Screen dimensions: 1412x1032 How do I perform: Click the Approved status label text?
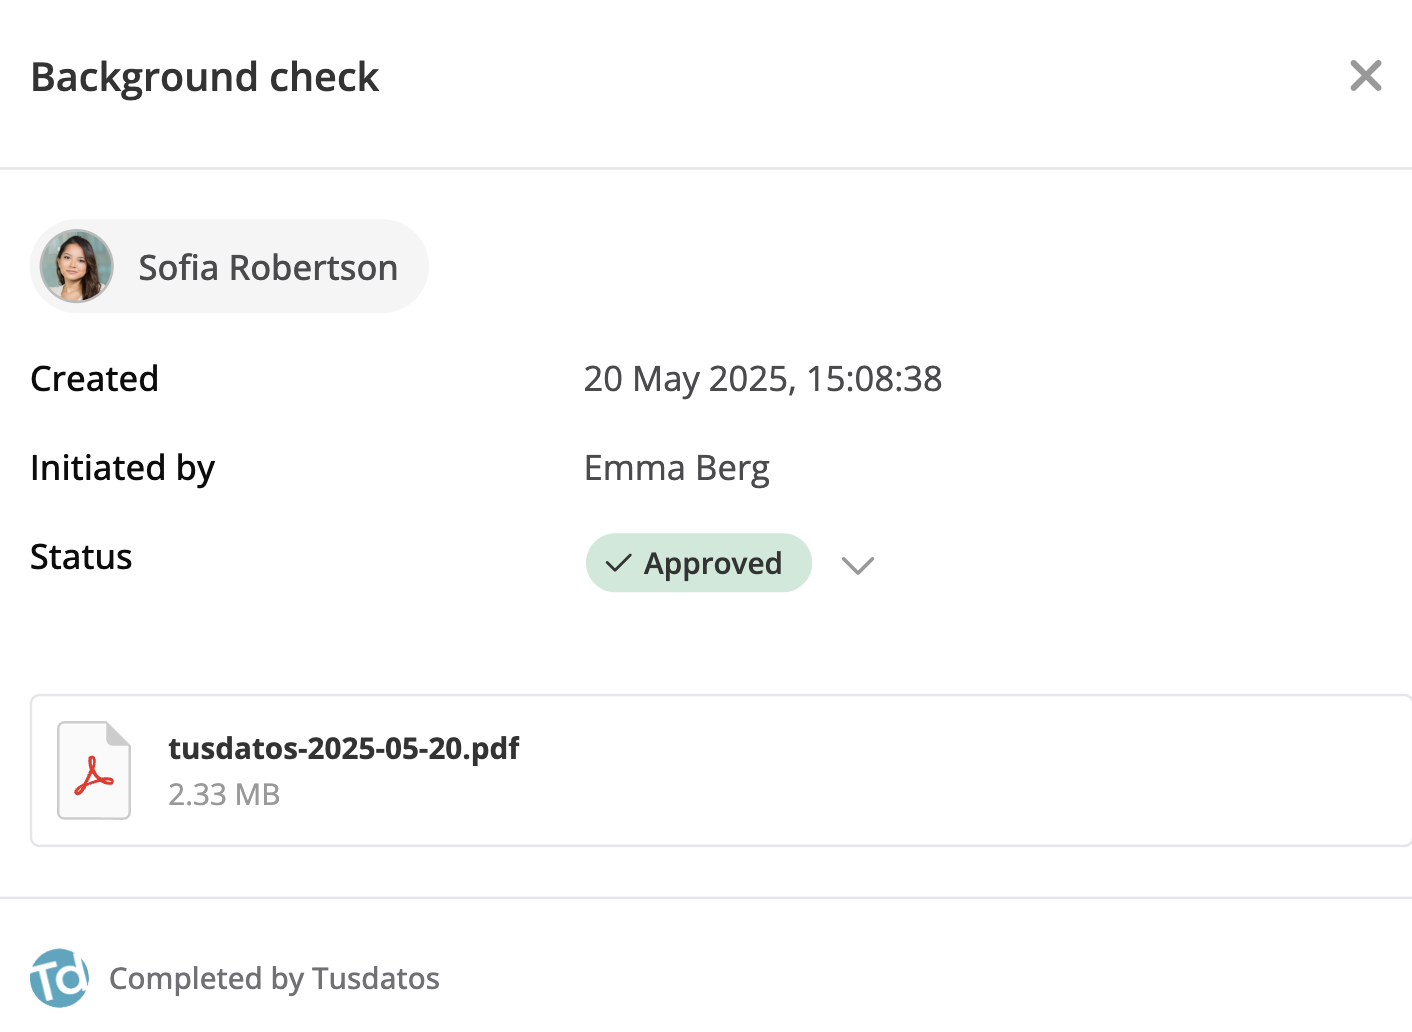[x=713, y=563]
